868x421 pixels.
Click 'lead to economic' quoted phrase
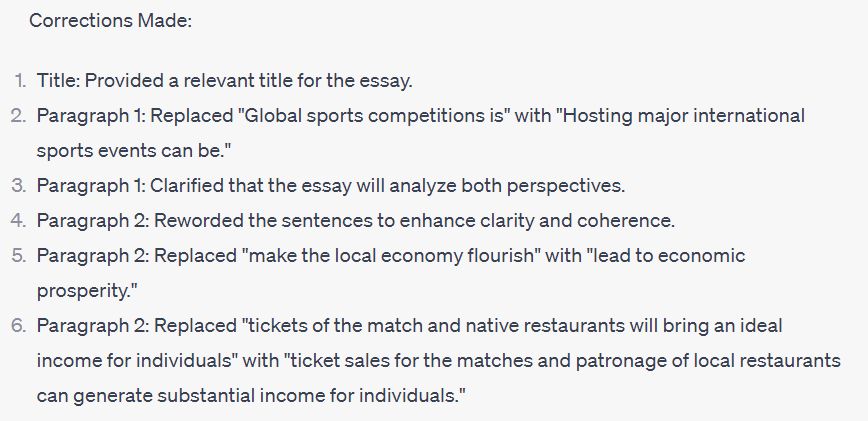[666, 256]
